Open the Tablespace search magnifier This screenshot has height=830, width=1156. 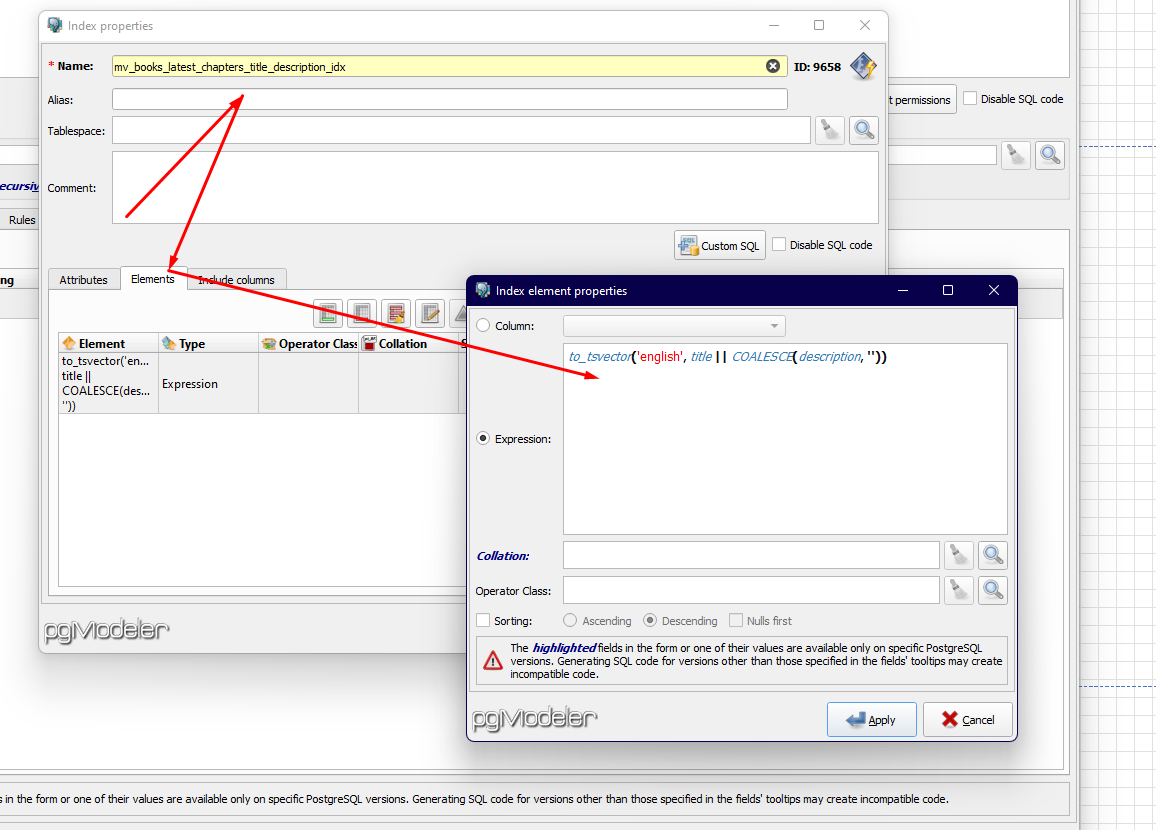tap(863, 130)
